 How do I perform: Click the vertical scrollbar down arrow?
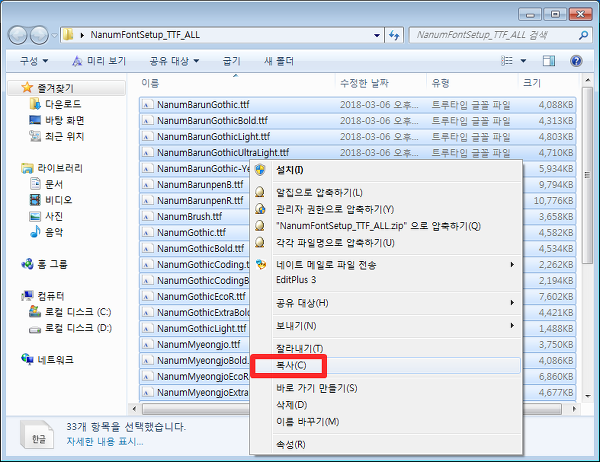pyautogui.click(x=587, y=396)
